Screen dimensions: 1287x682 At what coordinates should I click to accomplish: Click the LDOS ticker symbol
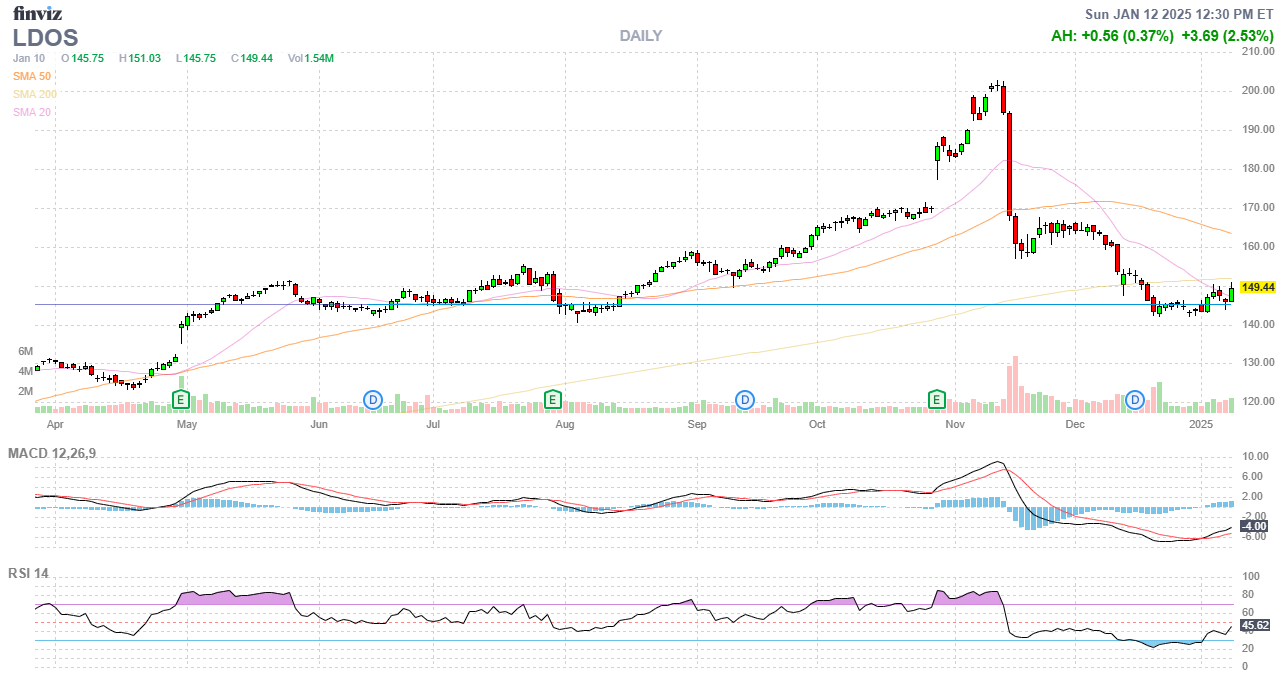point(45,37)
